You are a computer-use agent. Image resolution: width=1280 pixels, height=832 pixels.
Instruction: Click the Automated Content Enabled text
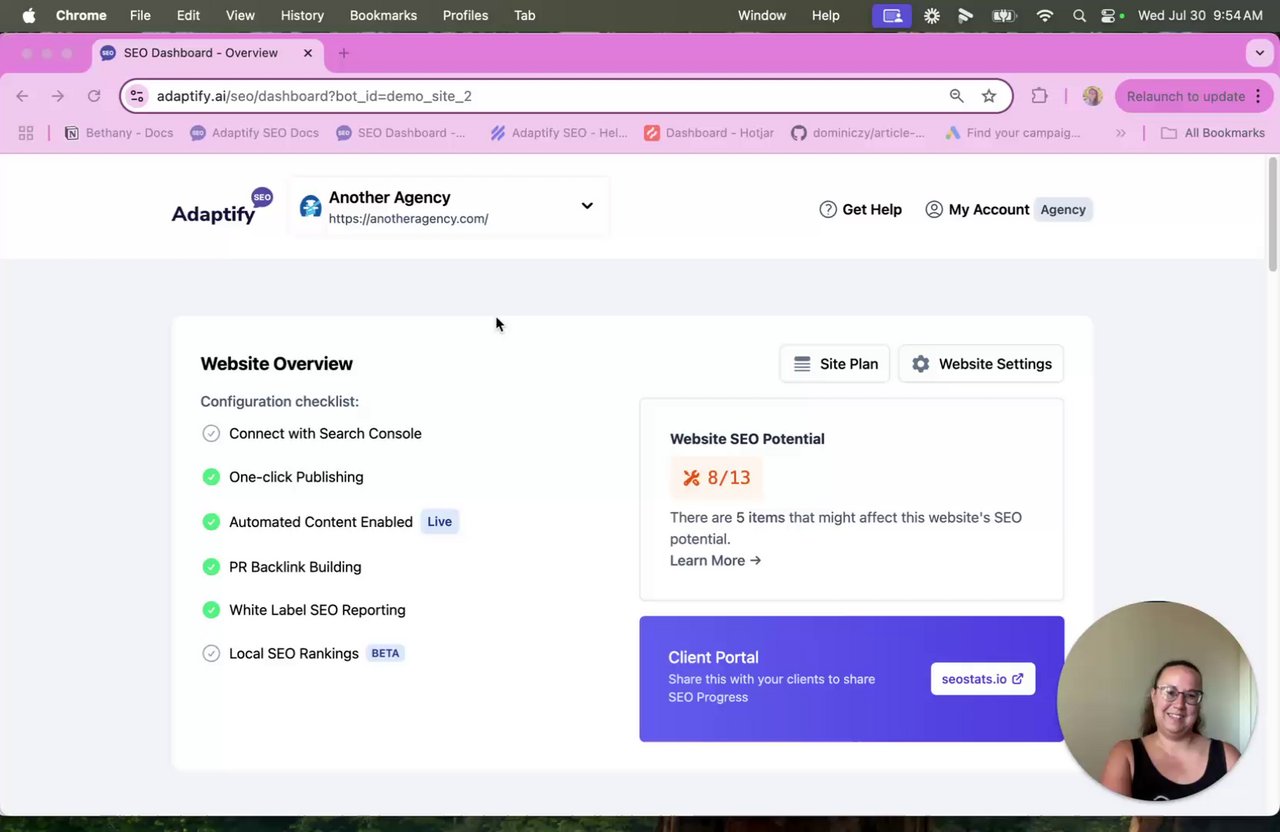(321, 522)
